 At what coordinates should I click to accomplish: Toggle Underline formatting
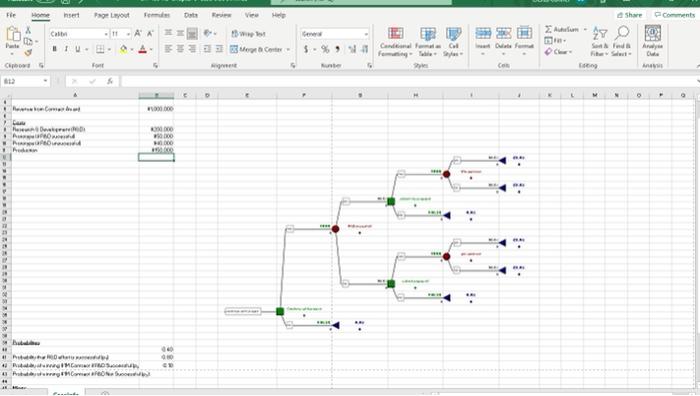[x=78, y=49]
